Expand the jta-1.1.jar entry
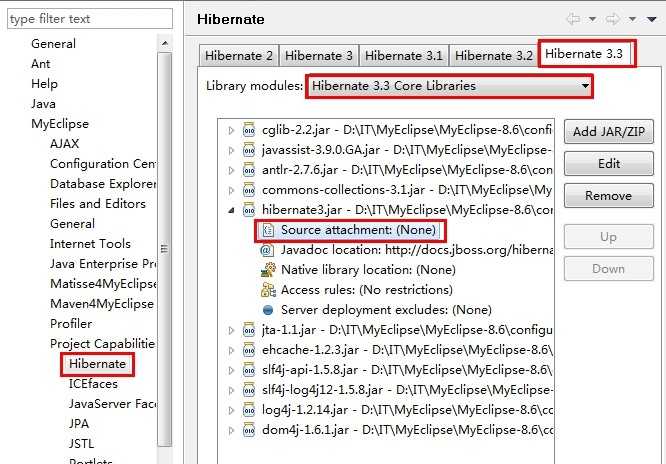The height and width of the screenshot is (464, 666). coord(231,330)
